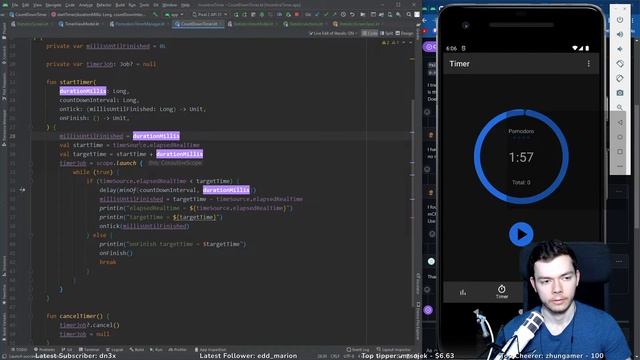Open the Refactor menu
This screenshot has width=640, height=360.
104,5
